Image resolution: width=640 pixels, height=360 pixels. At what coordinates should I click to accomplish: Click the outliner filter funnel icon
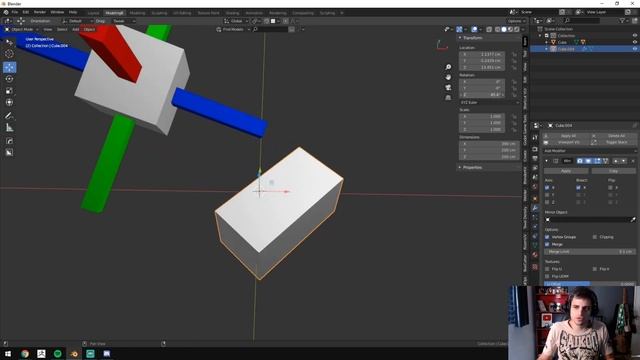(622, 20)
